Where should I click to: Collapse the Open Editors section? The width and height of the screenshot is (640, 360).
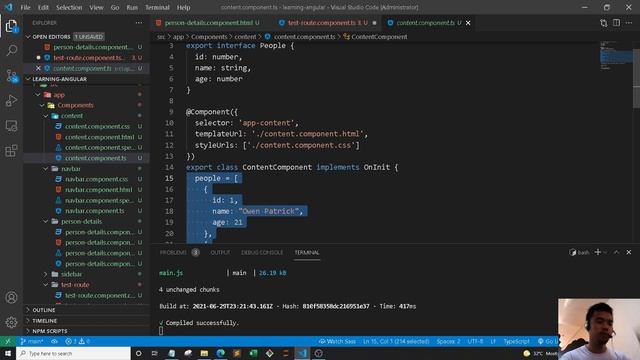click(28, 37)
